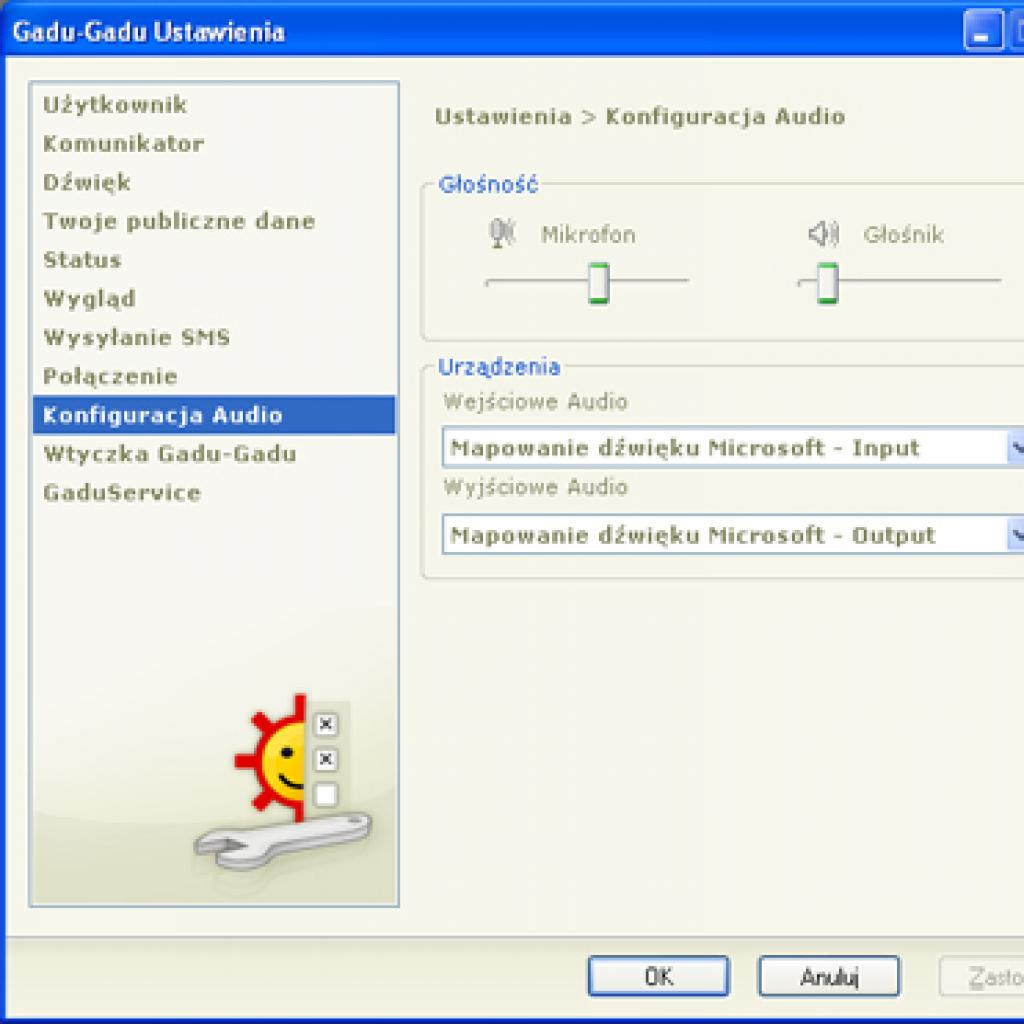
Task: Confirm settings with the OK button
Action: coord(658,976)
